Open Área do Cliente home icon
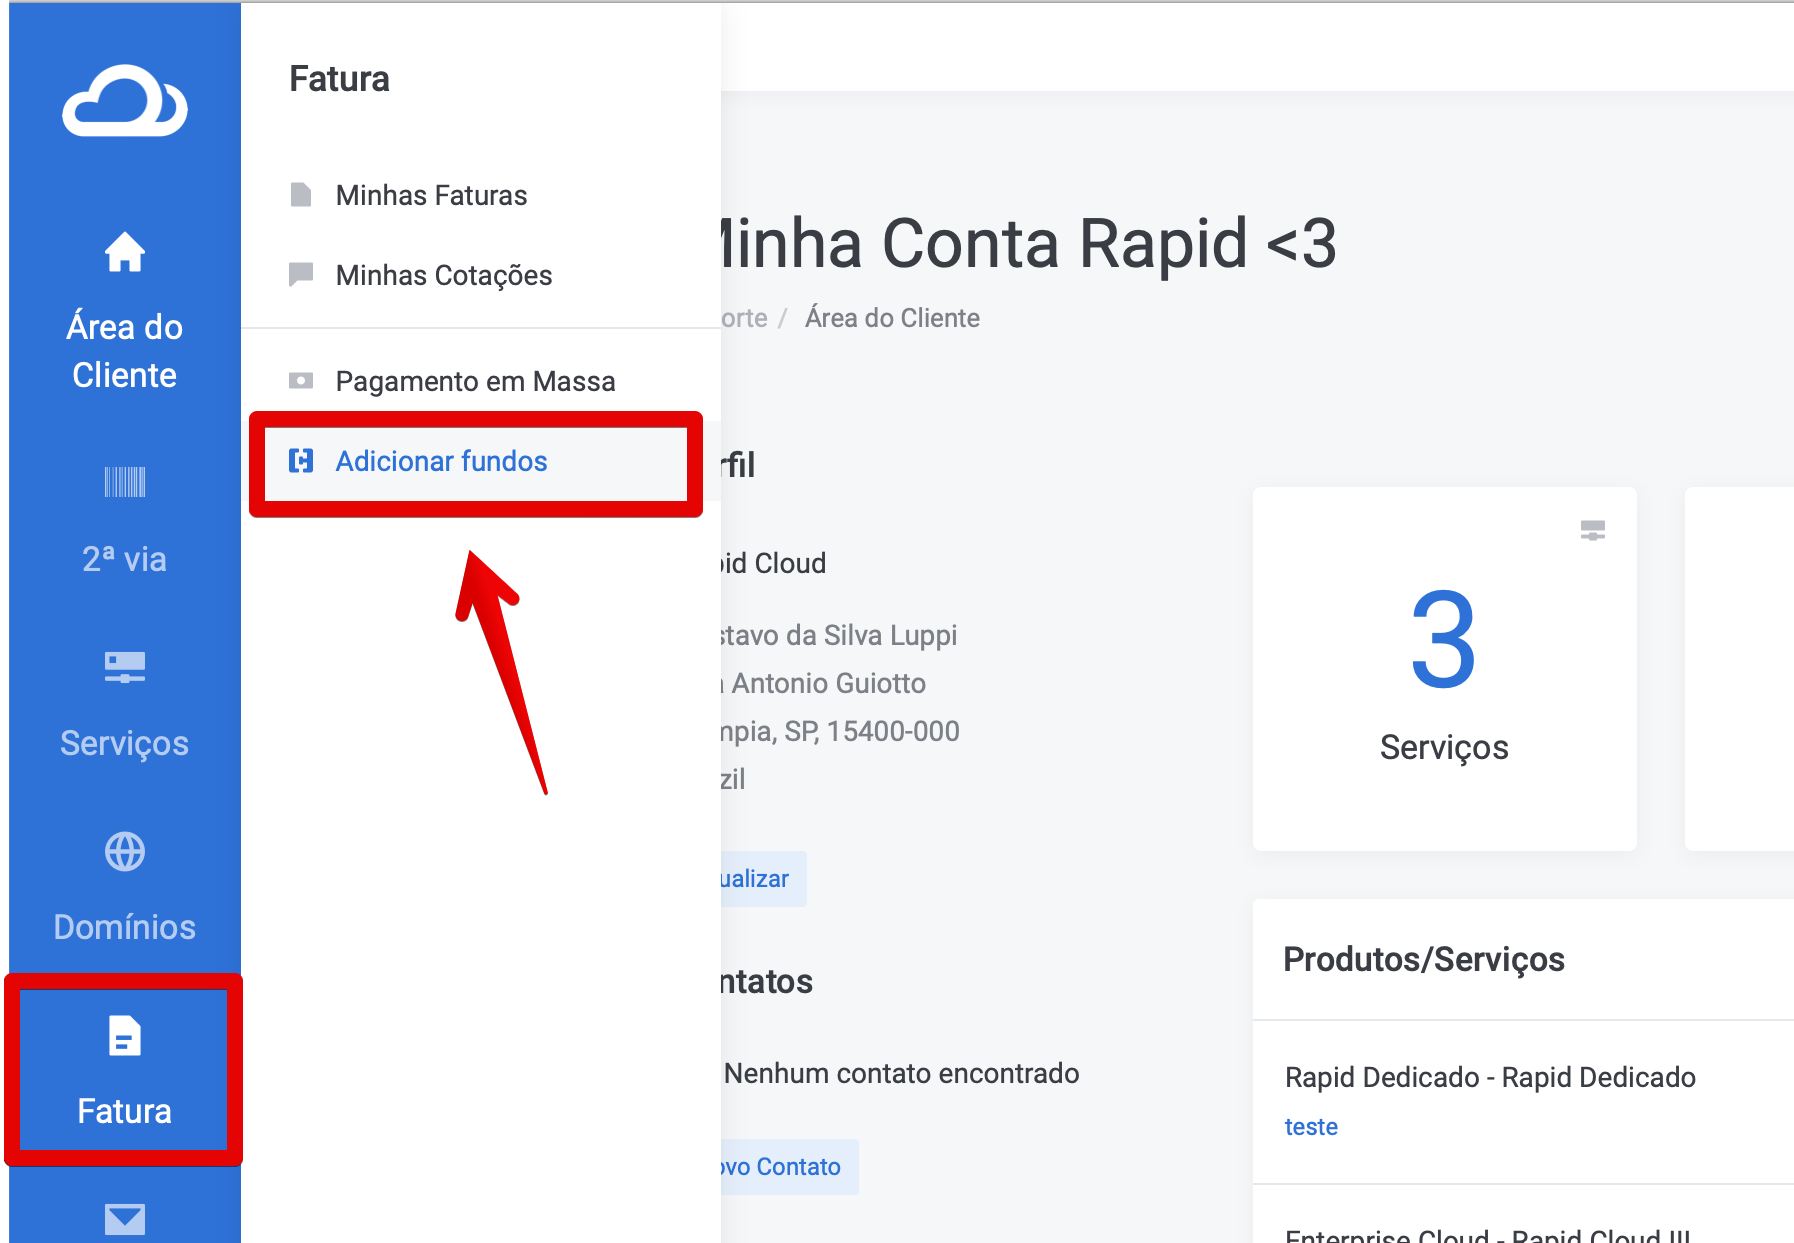Image resolution: width=1794 pixels, height=1243 pixels. click(125, 252)
